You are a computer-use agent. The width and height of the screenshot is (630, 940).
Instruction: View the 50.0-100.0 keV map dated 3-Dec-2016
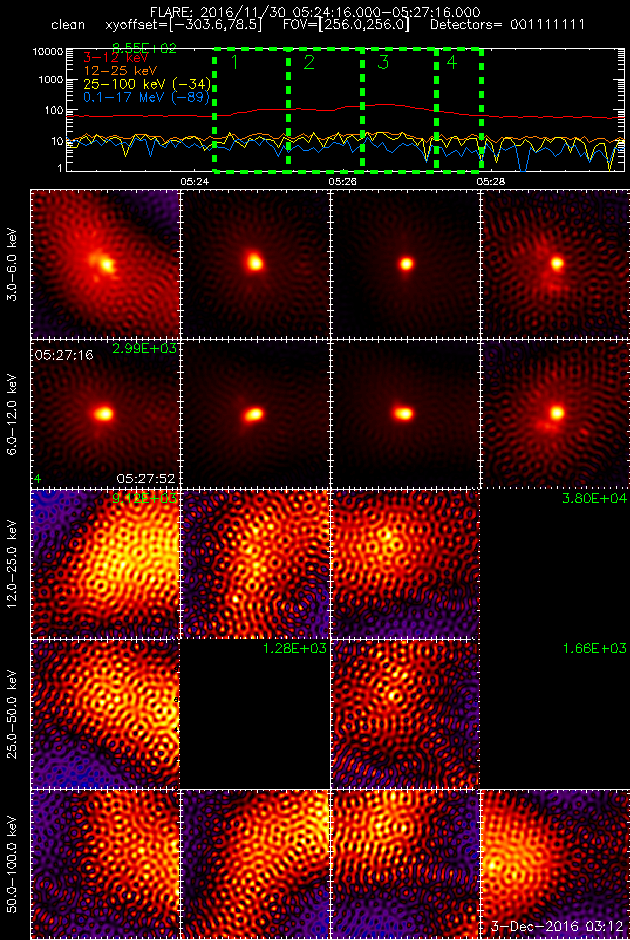click(x=556, y=864)
